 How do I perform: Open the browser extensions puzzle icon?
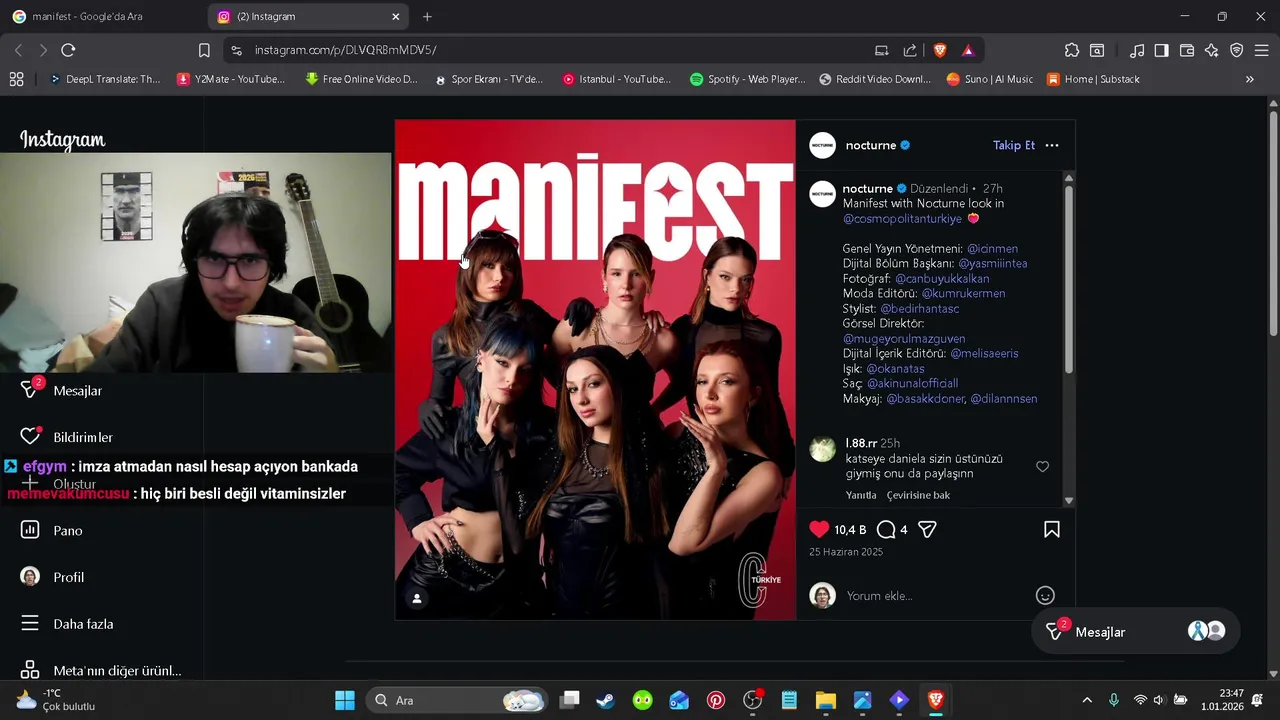click(x=1072, y=50)
